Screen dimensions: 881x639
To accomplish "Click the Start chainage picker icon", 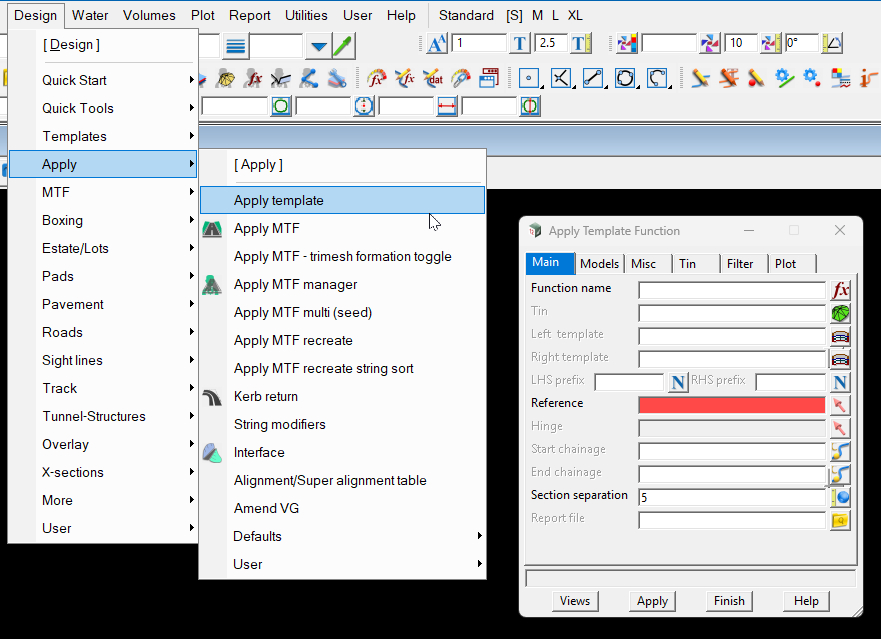I will click(x=840, y=451).
